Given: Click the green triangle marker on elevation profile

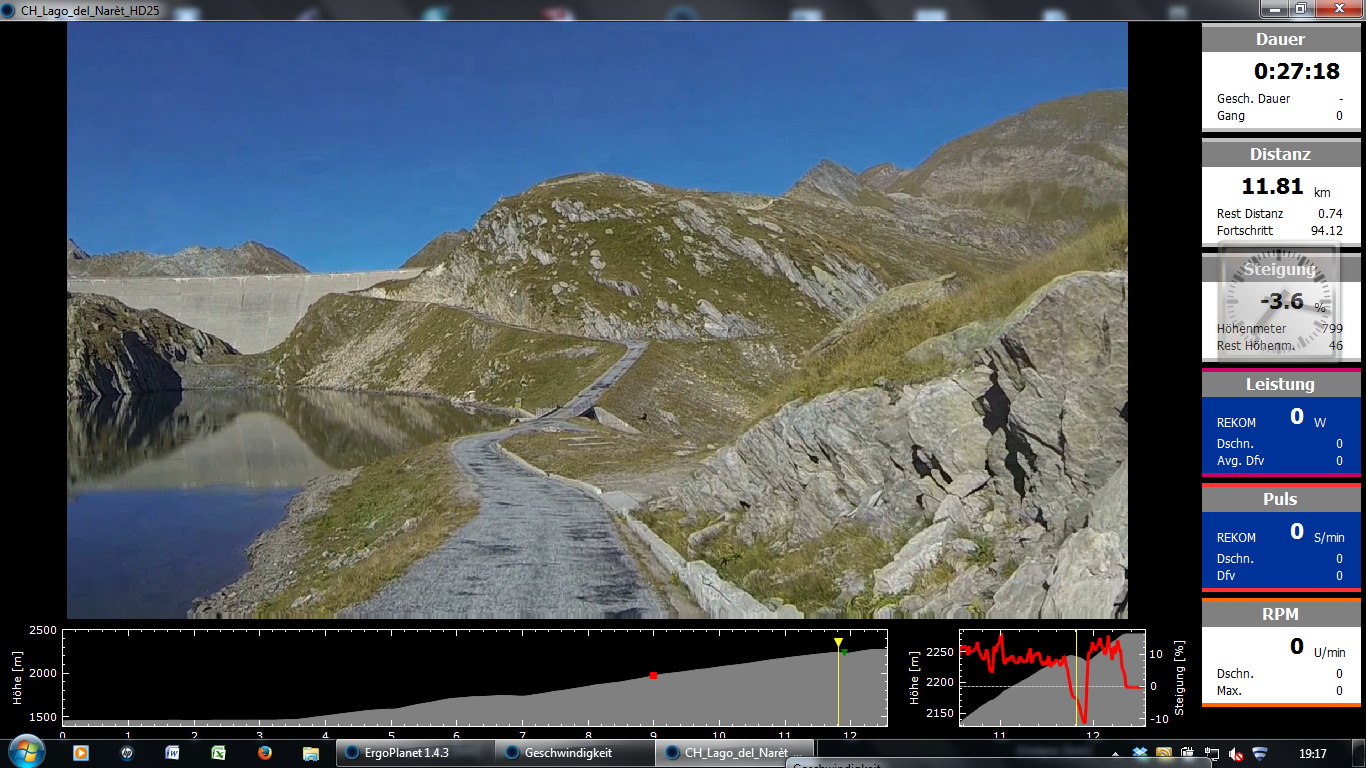Looking at the screenshot, I should (x=844, y=653).
